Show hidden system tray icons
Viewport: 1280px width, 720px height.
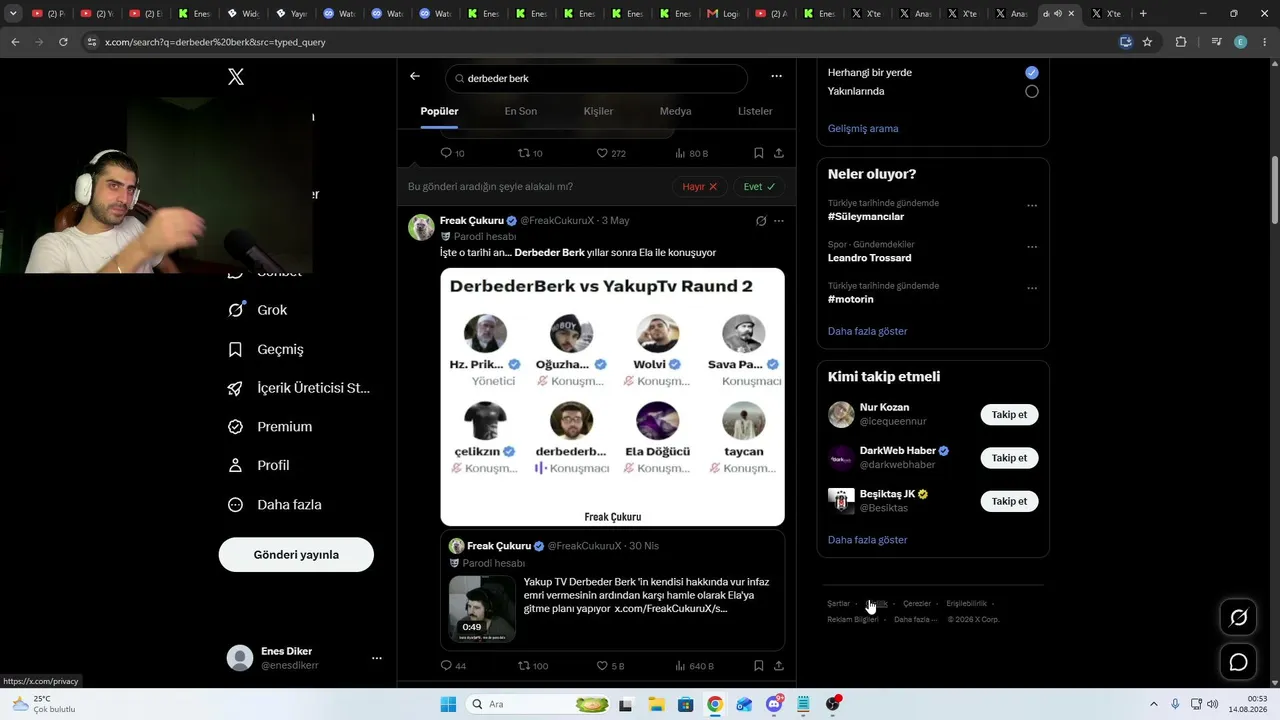[x=1155, y=704]
